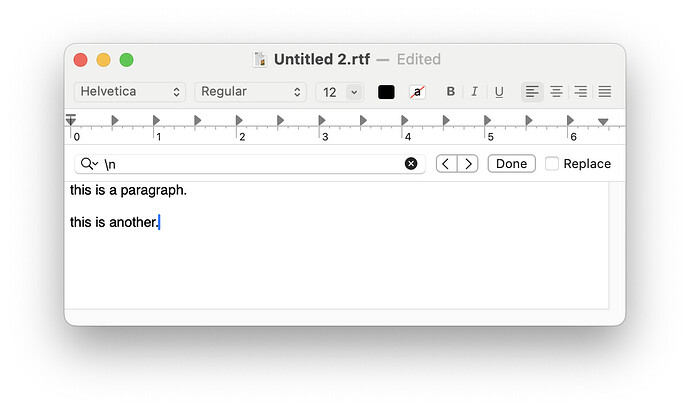The width and height of the screenshot is (690, 410).
Task: Toggle bold formatting button
Action: click(x=451, y=92)
